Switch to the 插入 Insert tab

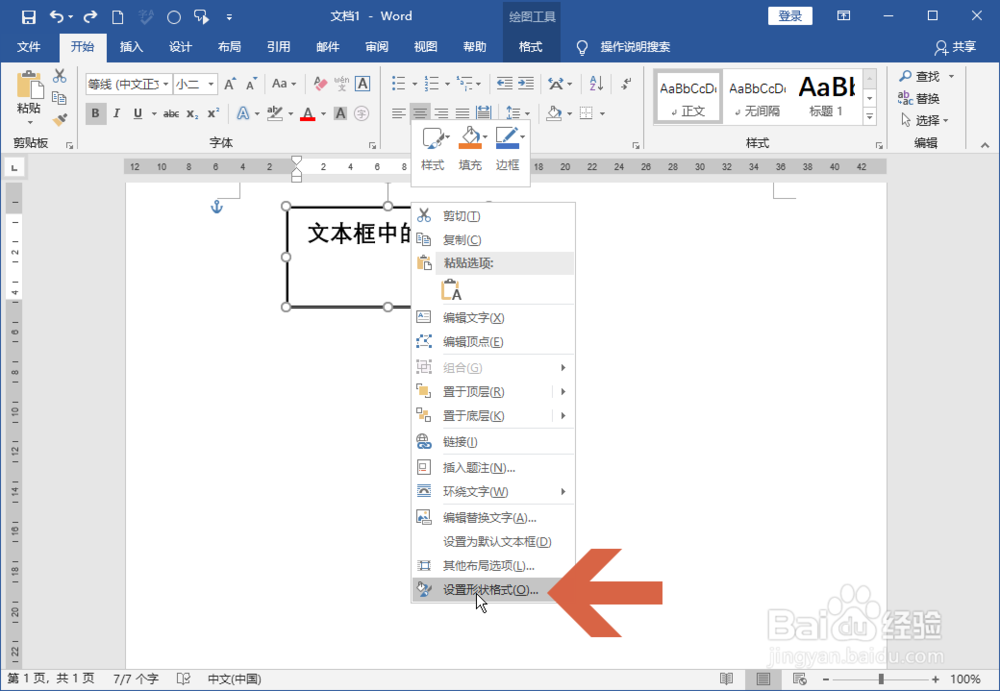pos(131,47)
